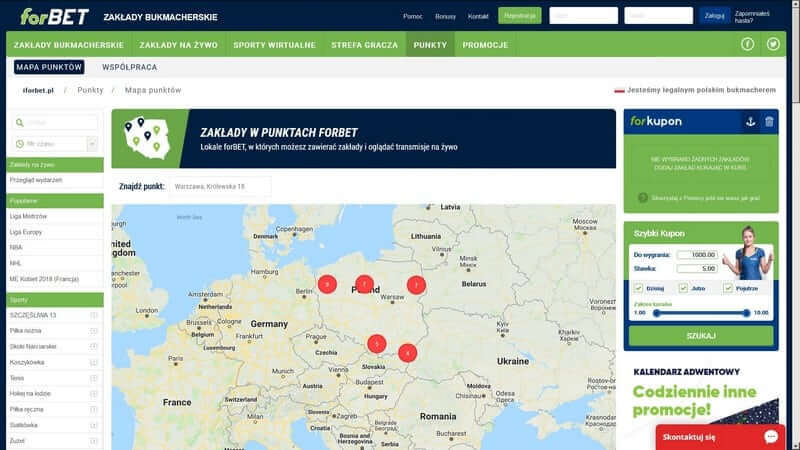Open STREFA GRACZA menu item
The height and width of the screenshot is (450, 800).
(364, 45)
